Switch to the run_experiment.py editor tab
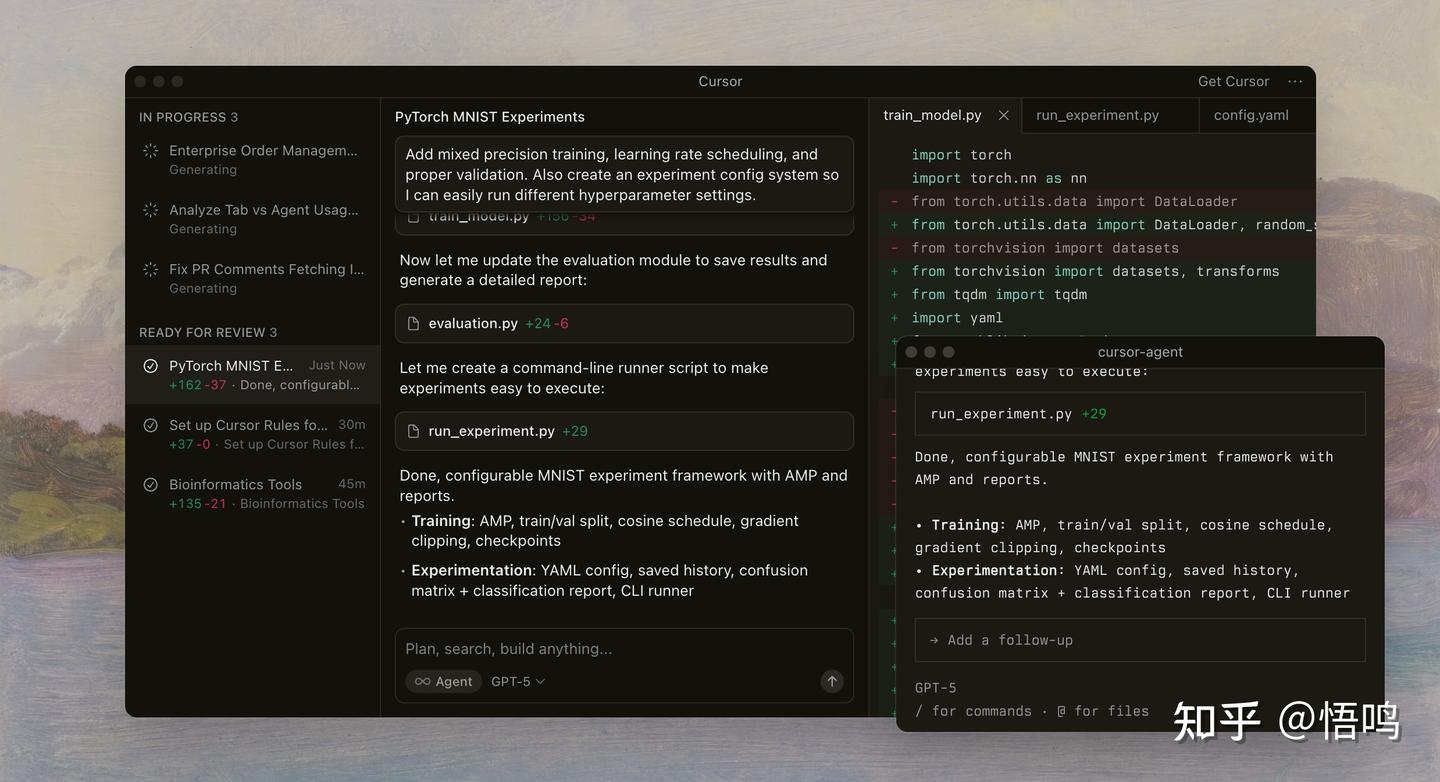This screenshot has height=782, width=1440. click(1109, 116)
